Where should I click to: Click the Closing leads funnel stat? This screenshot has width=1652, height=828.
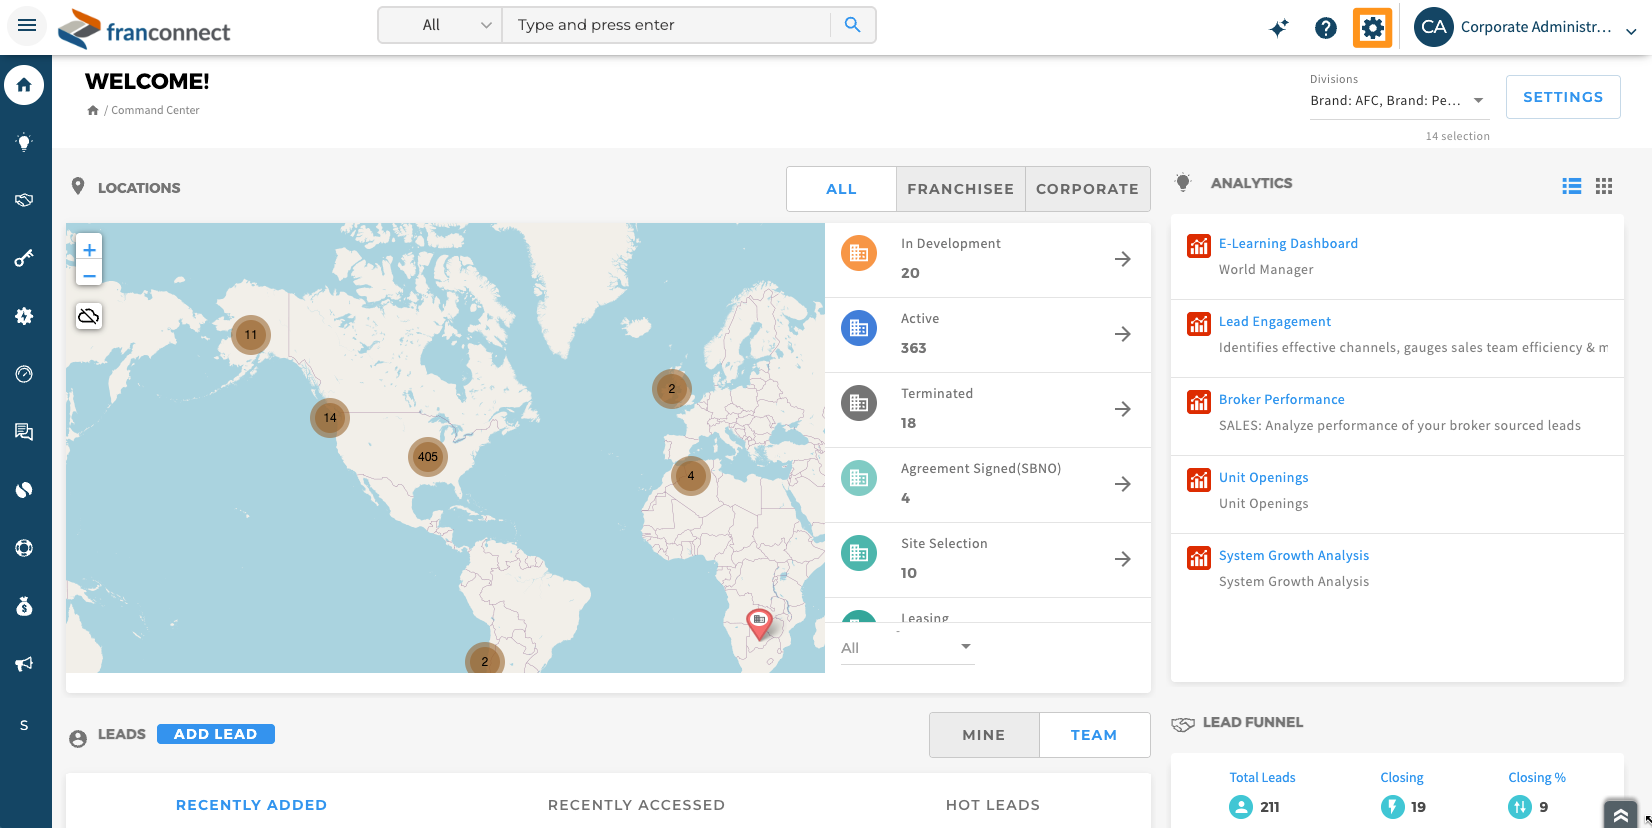pyautogui.click(x=1403, y=794)
